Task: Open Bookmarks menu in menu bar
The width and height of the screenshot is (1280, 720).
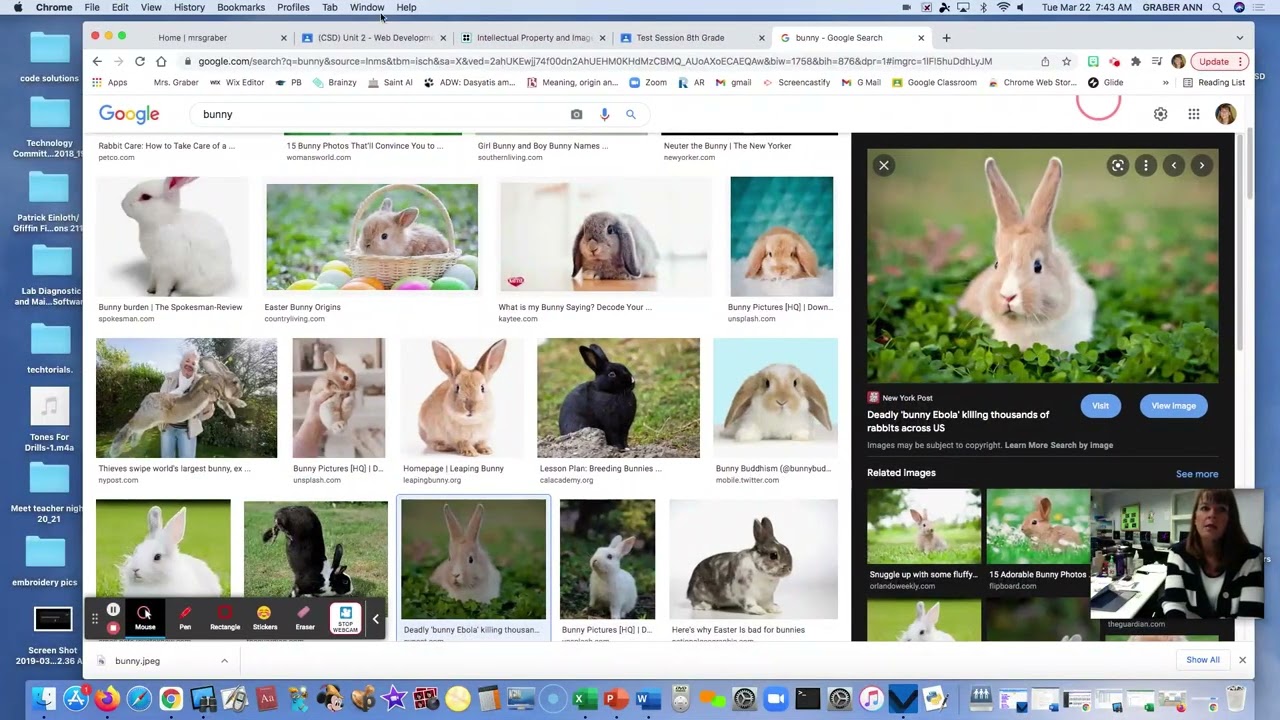Action: (x=241, y=7)
